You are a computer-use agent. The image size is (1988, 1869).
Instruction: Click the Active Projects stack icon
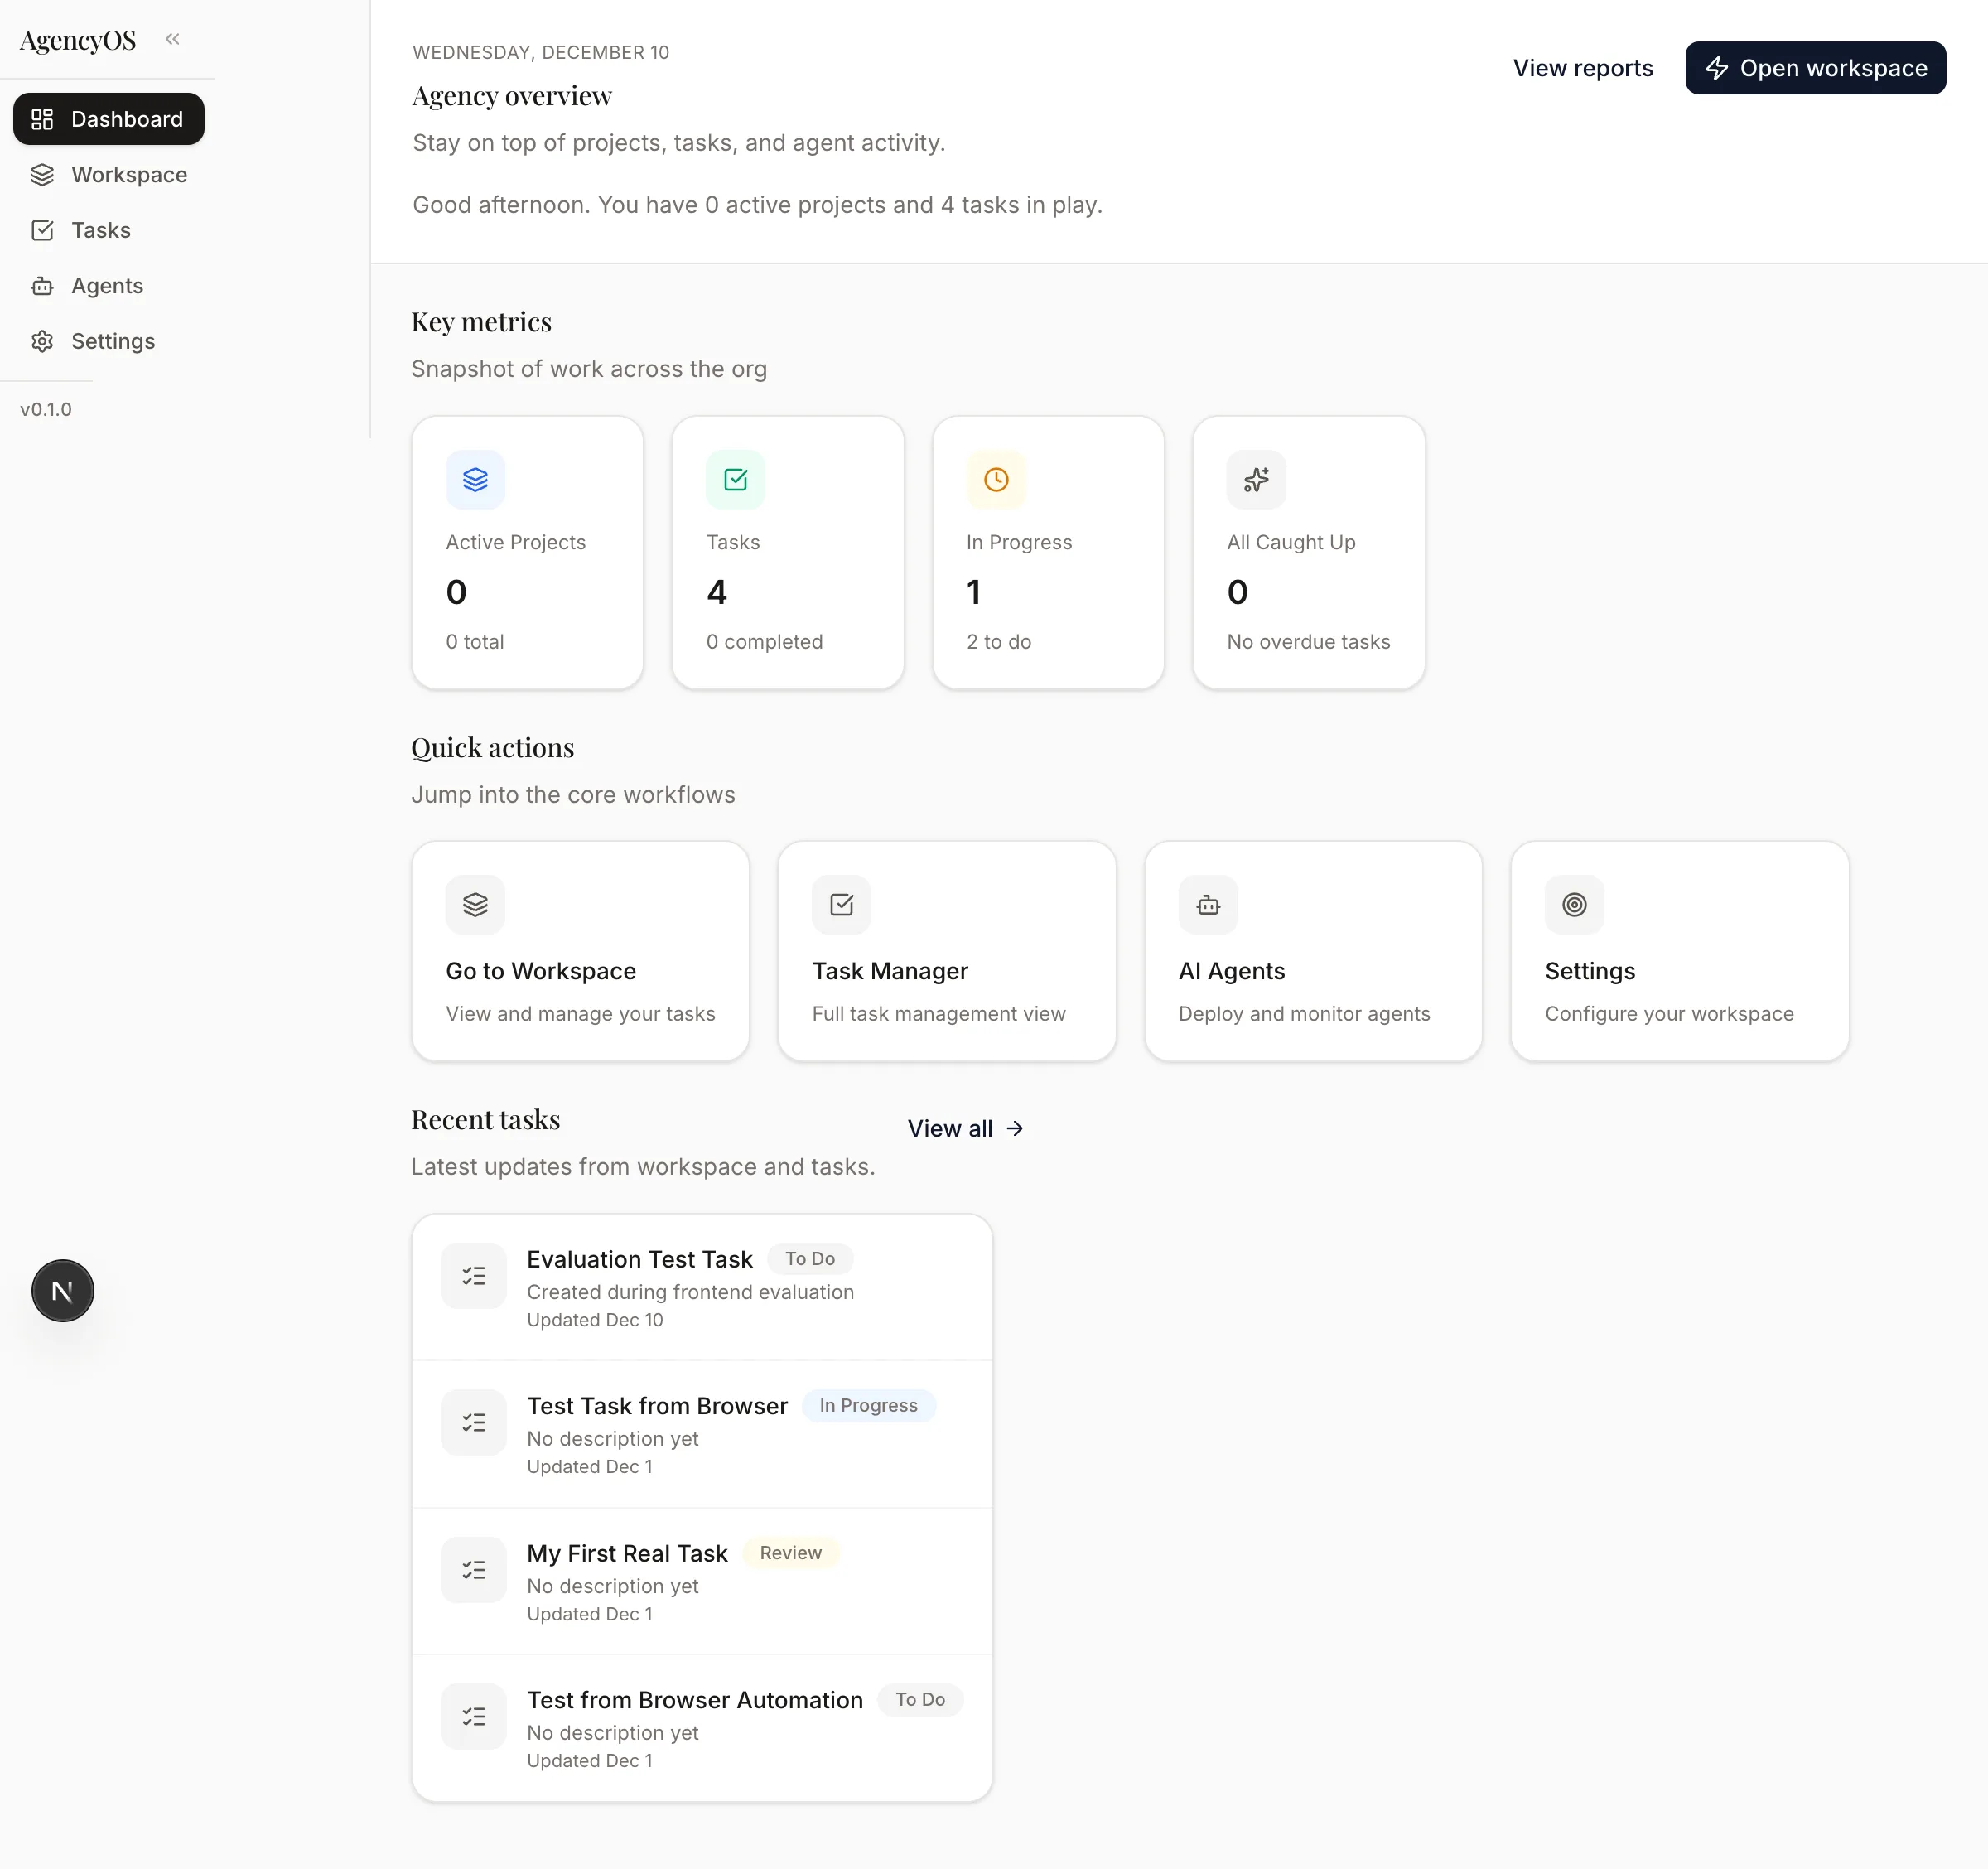475,480
